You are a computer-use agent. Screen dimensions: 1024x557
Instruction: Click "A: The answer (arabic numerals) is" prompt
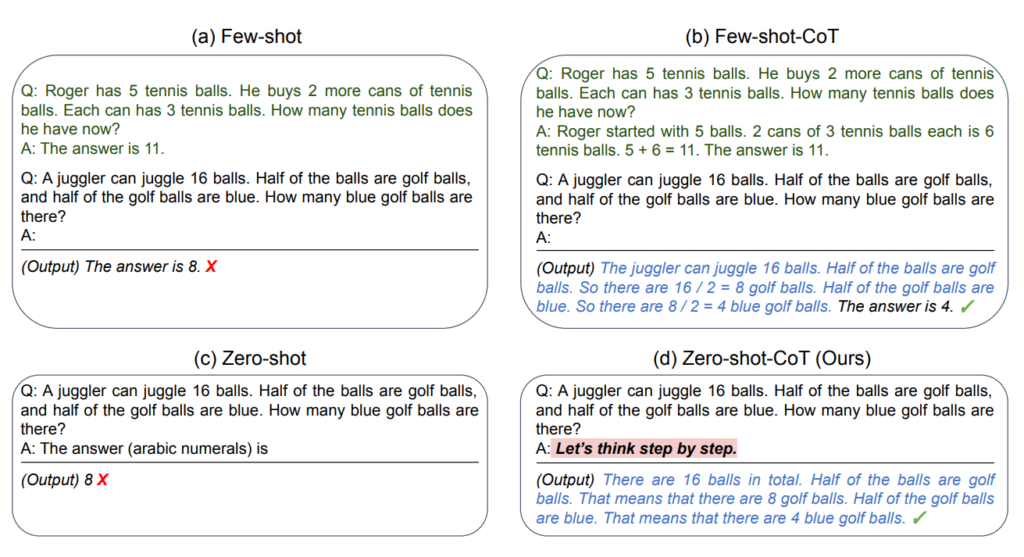(x=144, y=449)
